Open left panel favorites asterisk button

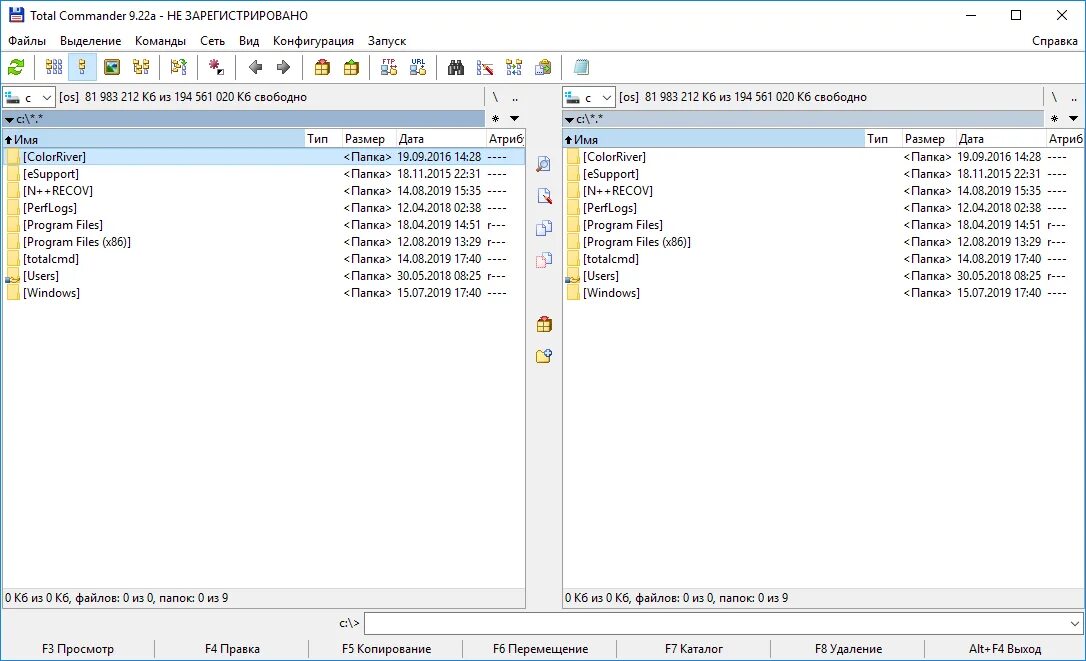point(495,118)
